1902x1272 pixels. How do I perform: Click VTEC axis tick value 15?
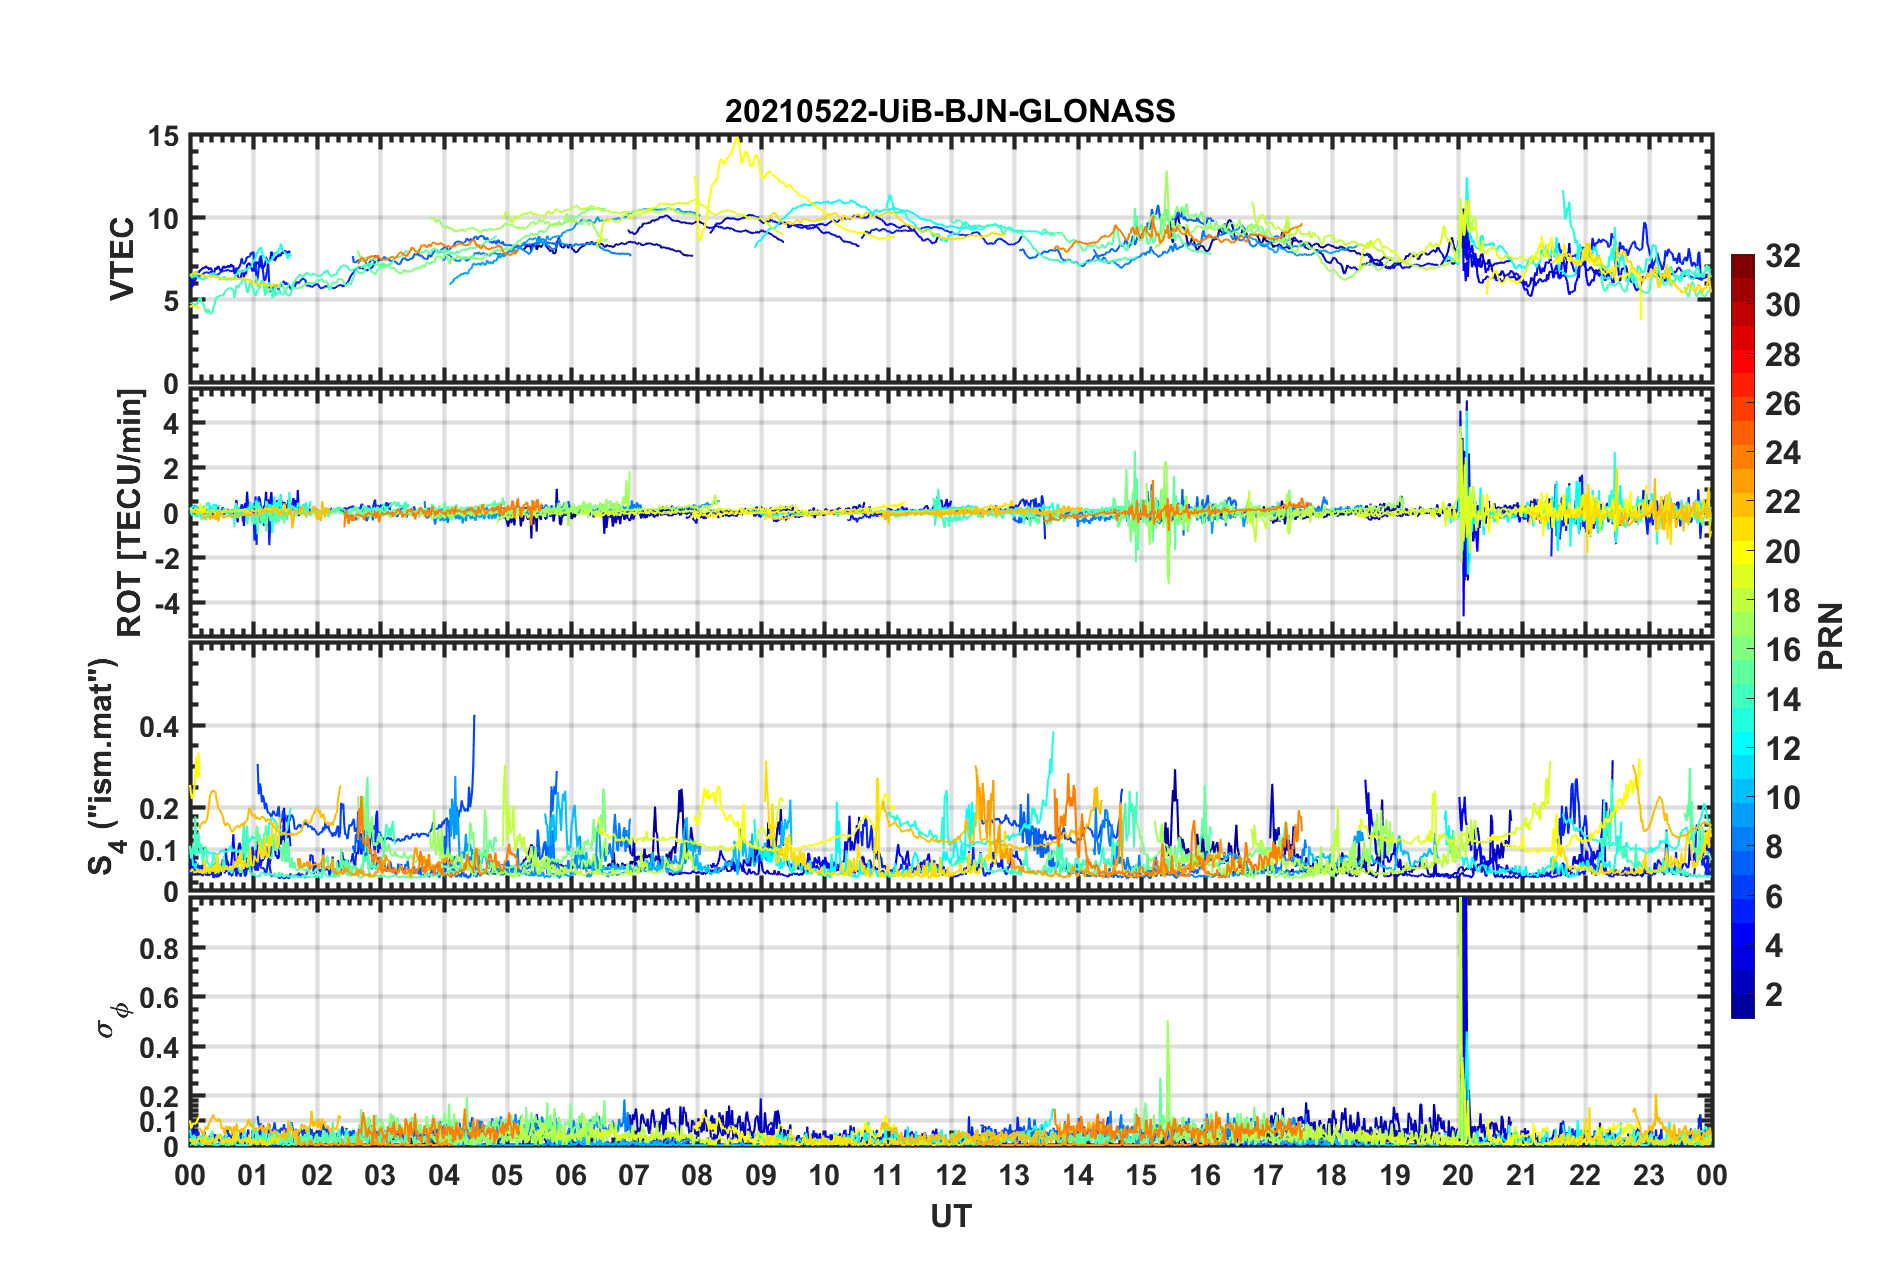[x=162, y=137]
